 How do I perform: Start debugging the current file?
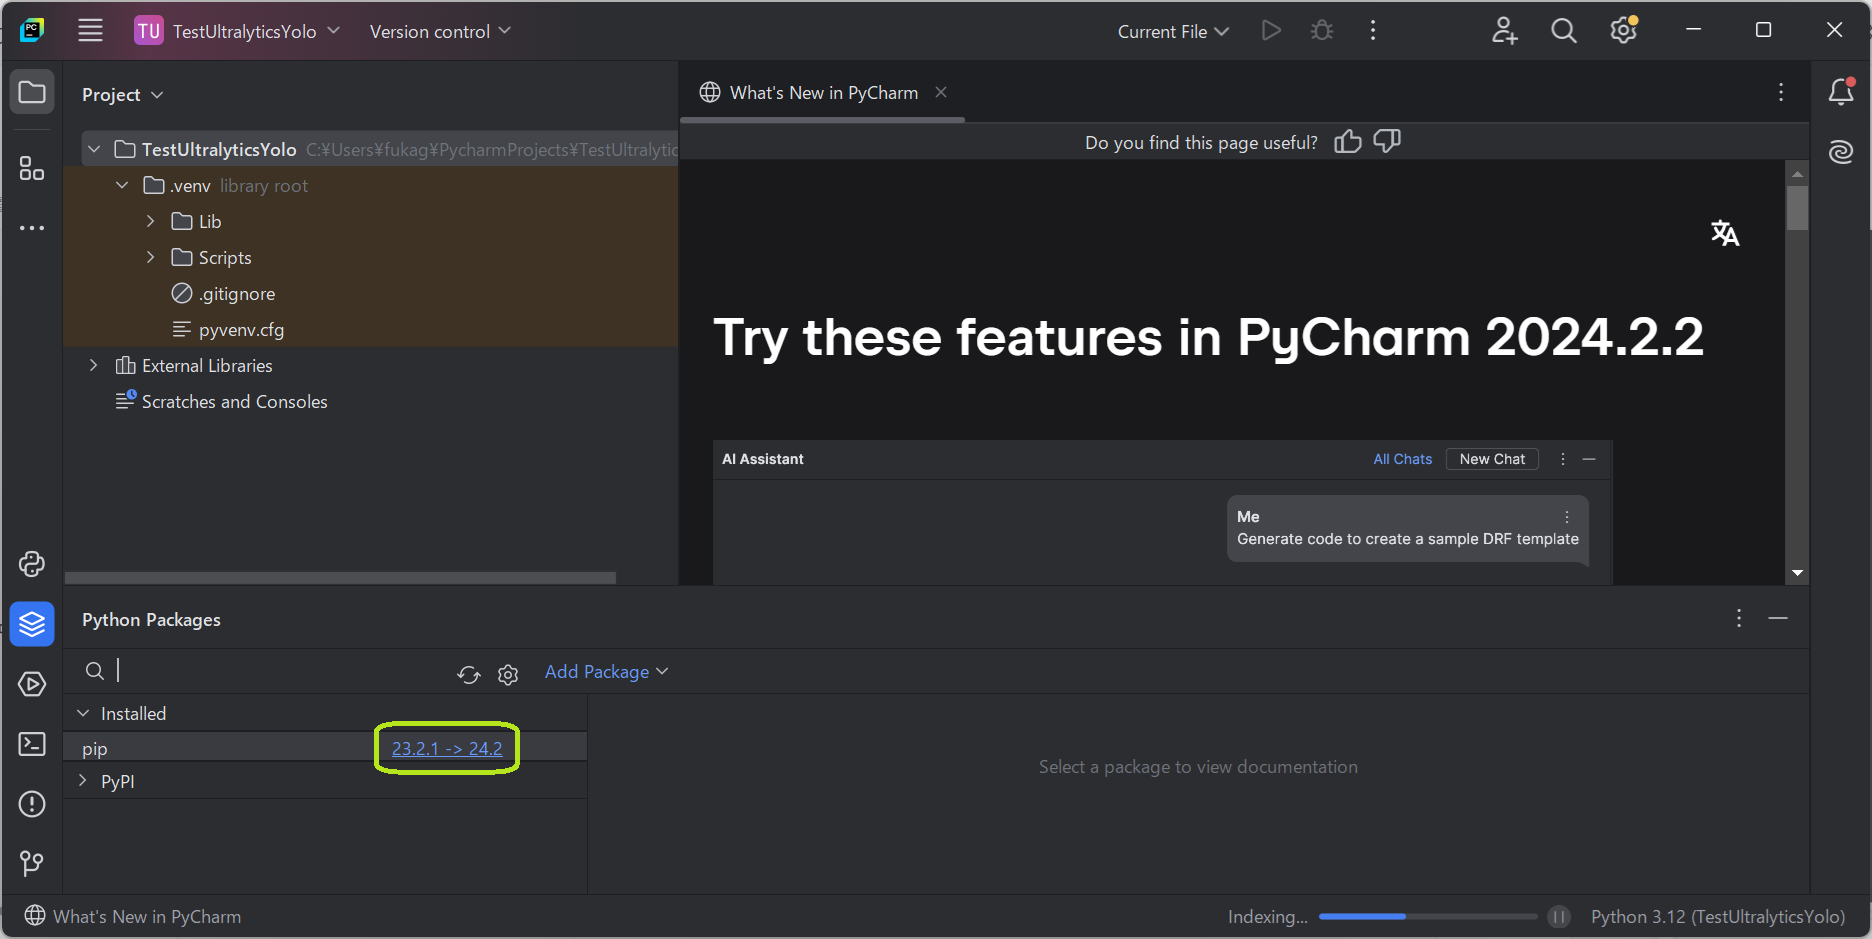coord(1322,31)
